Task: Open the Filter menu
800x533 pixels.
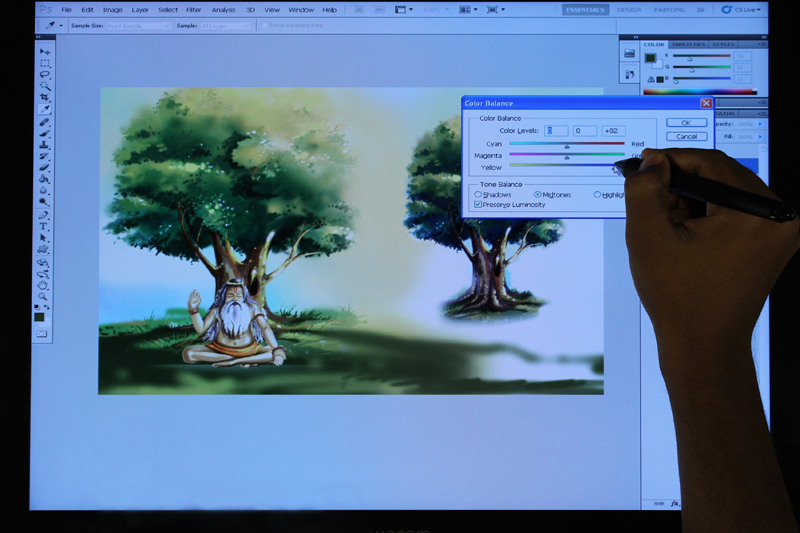Action: click(193, 10)
